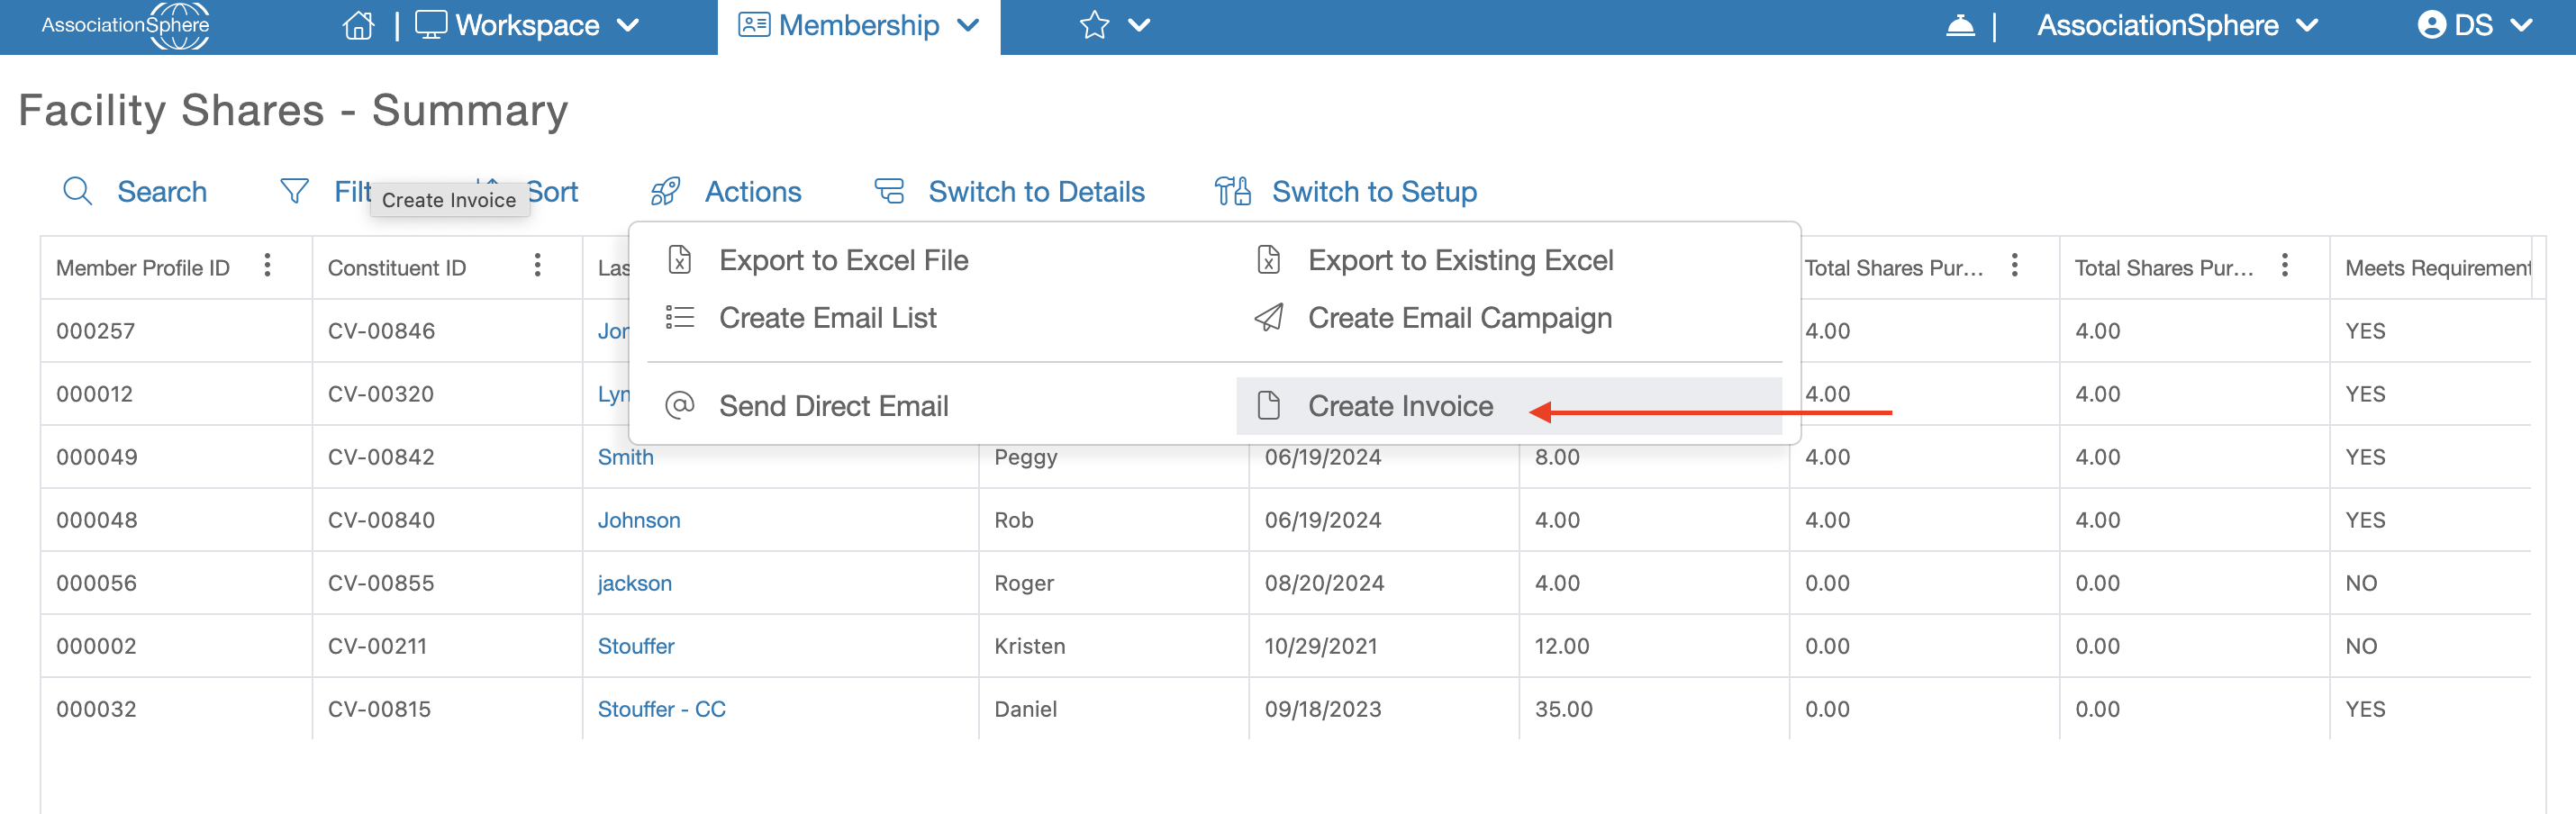Expand the DS user dropdown chevron
The image size is (2576, 814).
pyautogui.click(x=2522, y=26)
